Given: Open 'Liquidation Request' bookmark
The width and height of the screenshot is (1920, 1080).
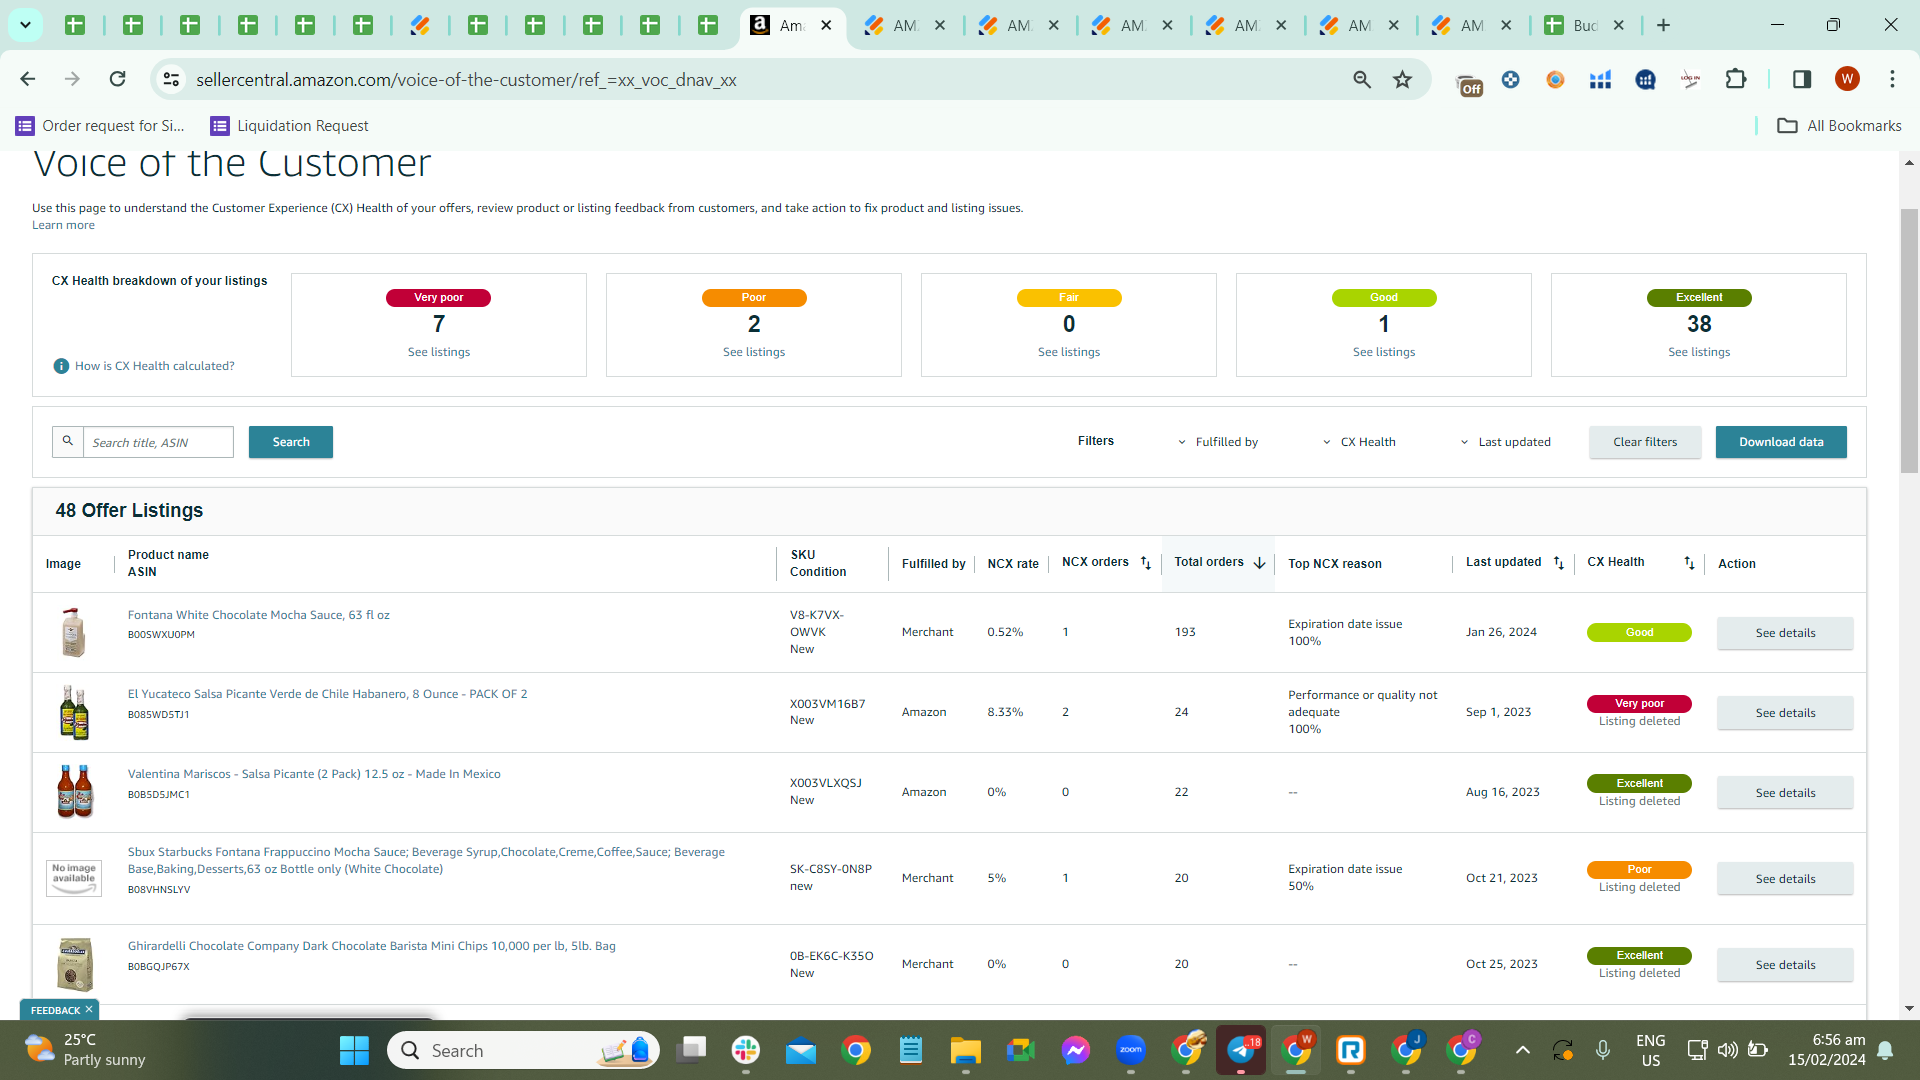Looking at the screenshot, I should point(289,126).
